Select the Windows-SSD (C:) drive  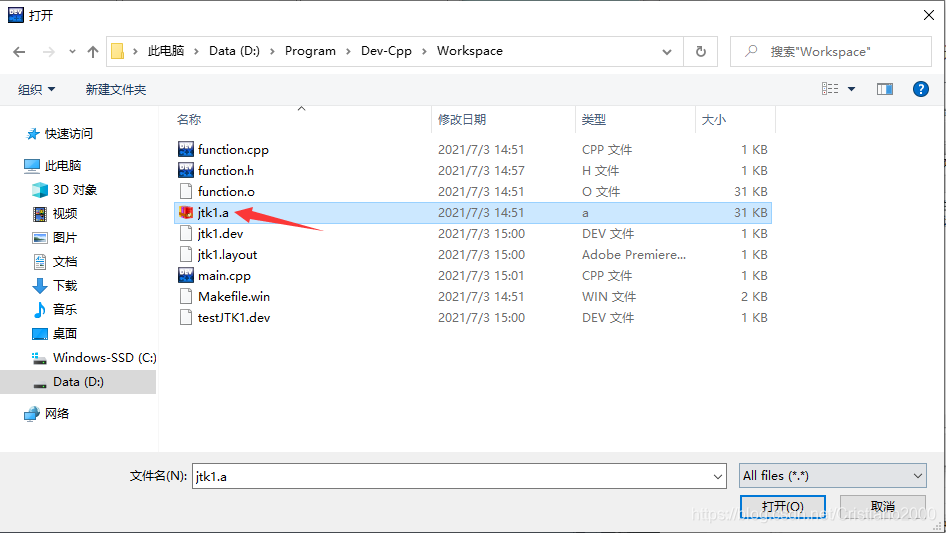104,357
